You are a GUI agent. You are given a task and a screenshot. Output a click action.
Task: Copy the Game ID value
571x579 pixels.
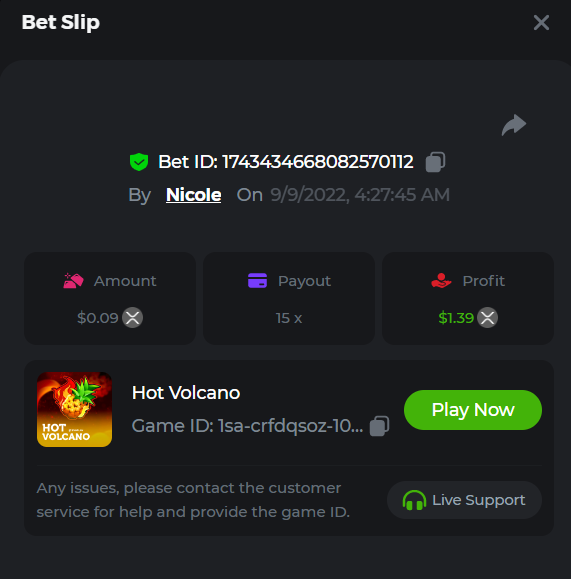pos(380,426)
